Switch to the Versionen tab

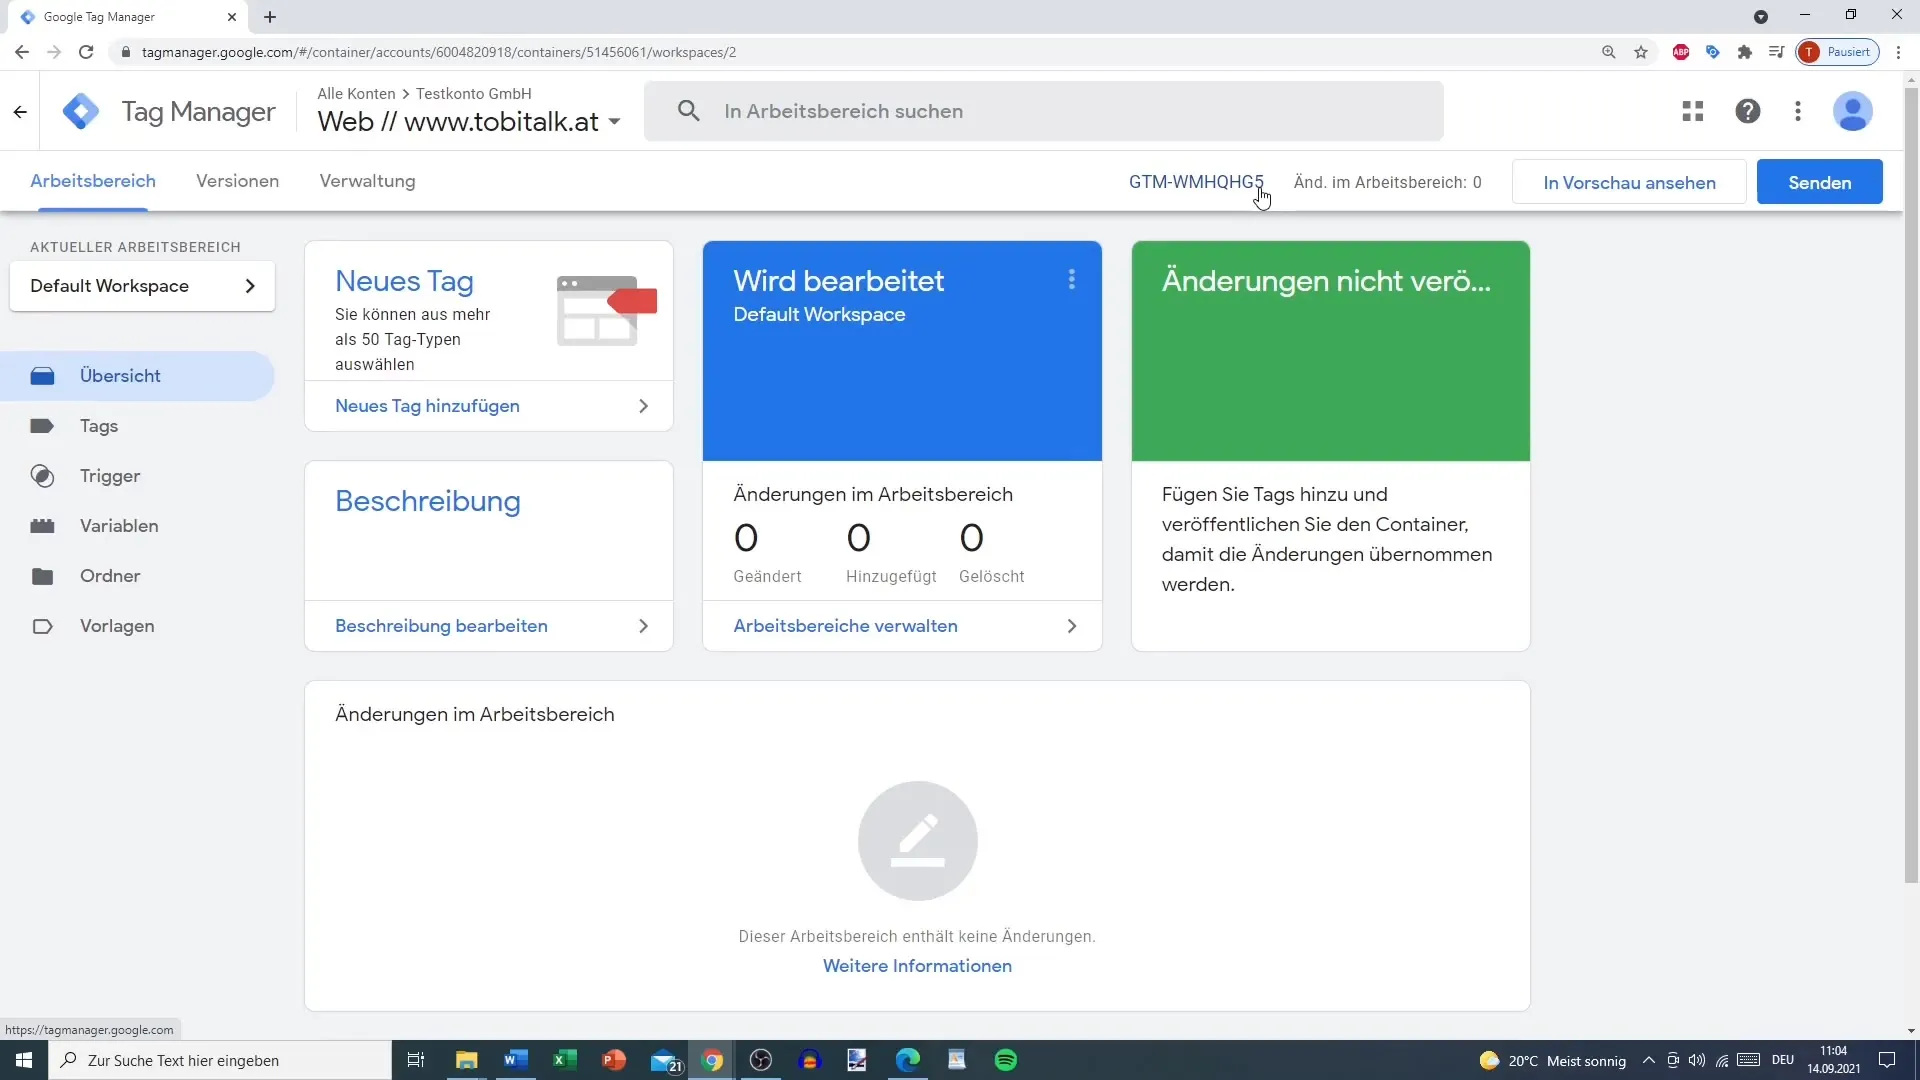237,181
